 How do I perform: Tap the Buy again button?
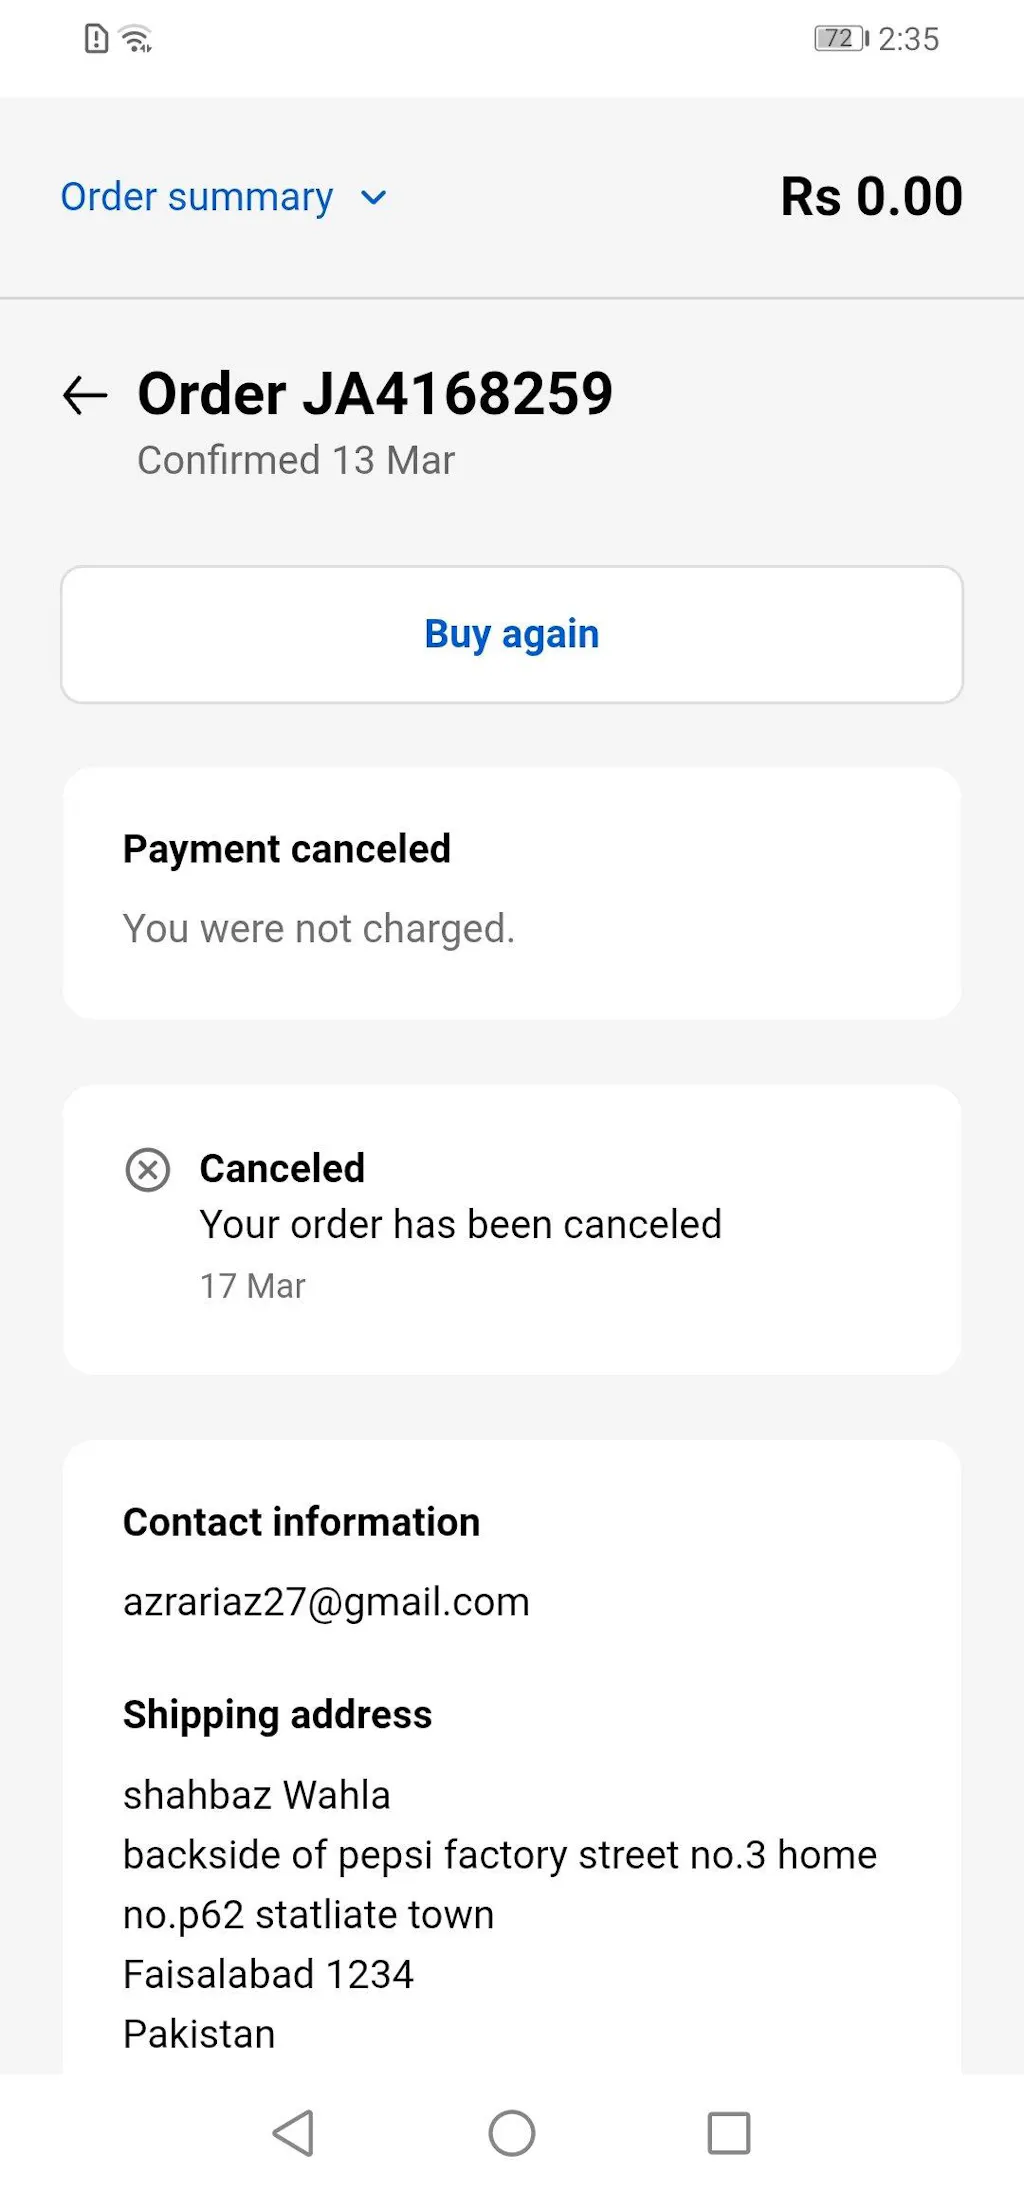512,635
